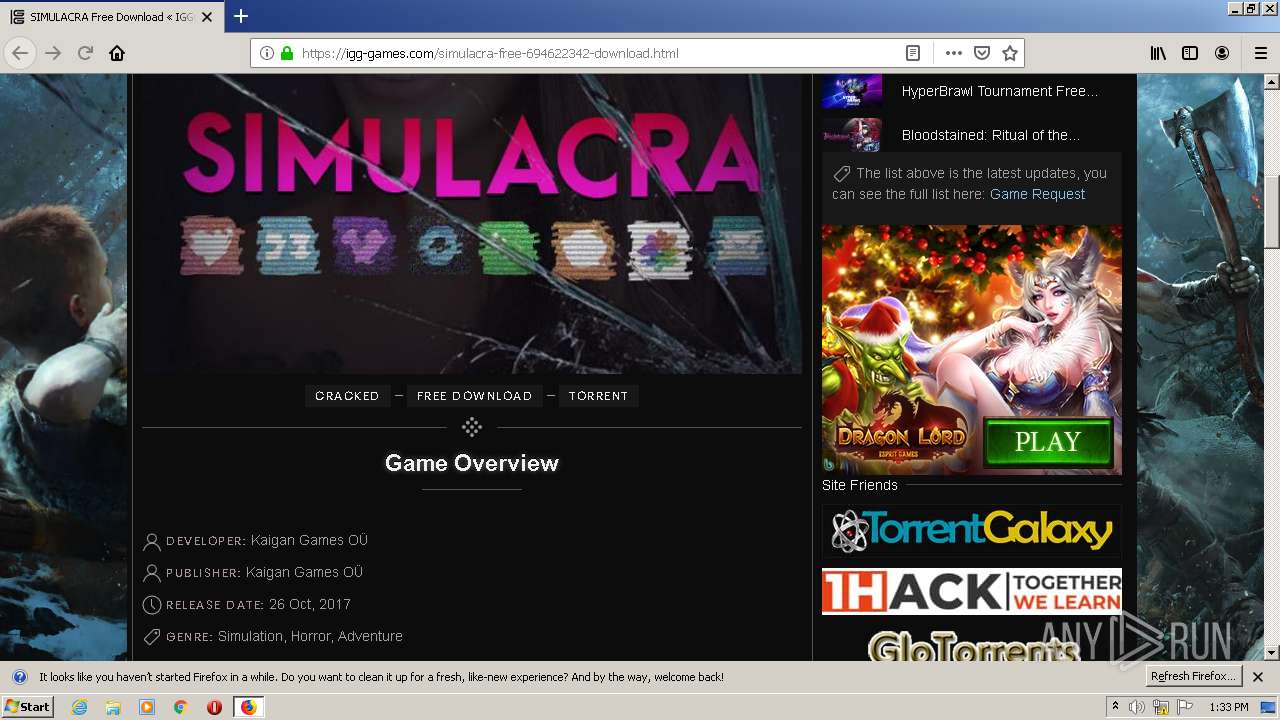This screenshot has width=1280, height=720.
Task: Open Windows Media Player from the taskbar
Action: click(147, 707)
